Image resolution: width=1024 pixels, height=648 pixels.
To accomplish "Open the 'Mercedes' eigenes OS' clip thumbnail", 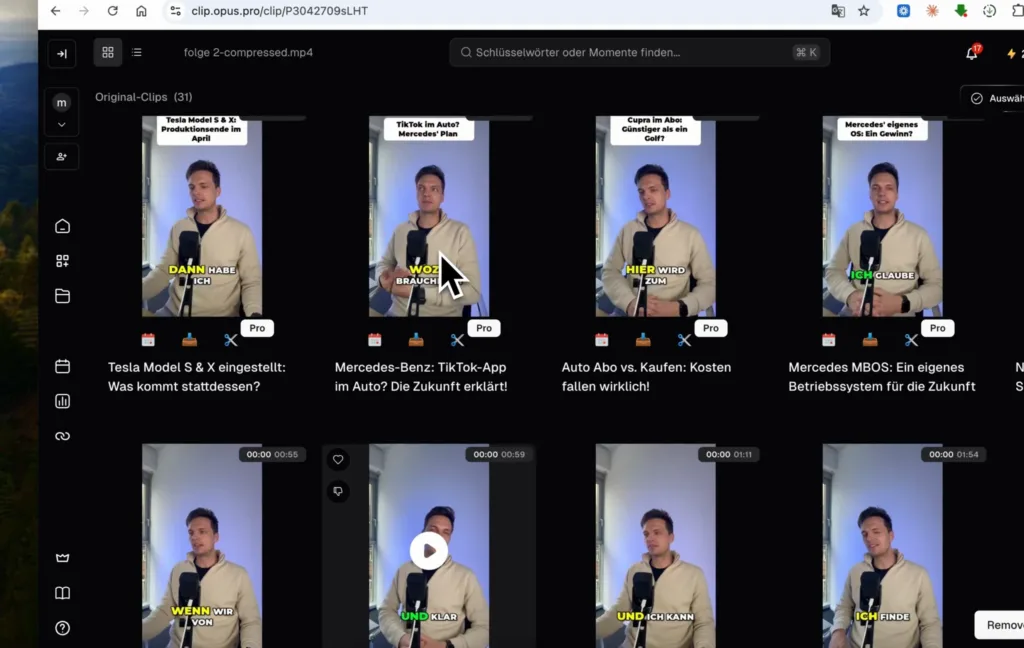I will (882, 216).
